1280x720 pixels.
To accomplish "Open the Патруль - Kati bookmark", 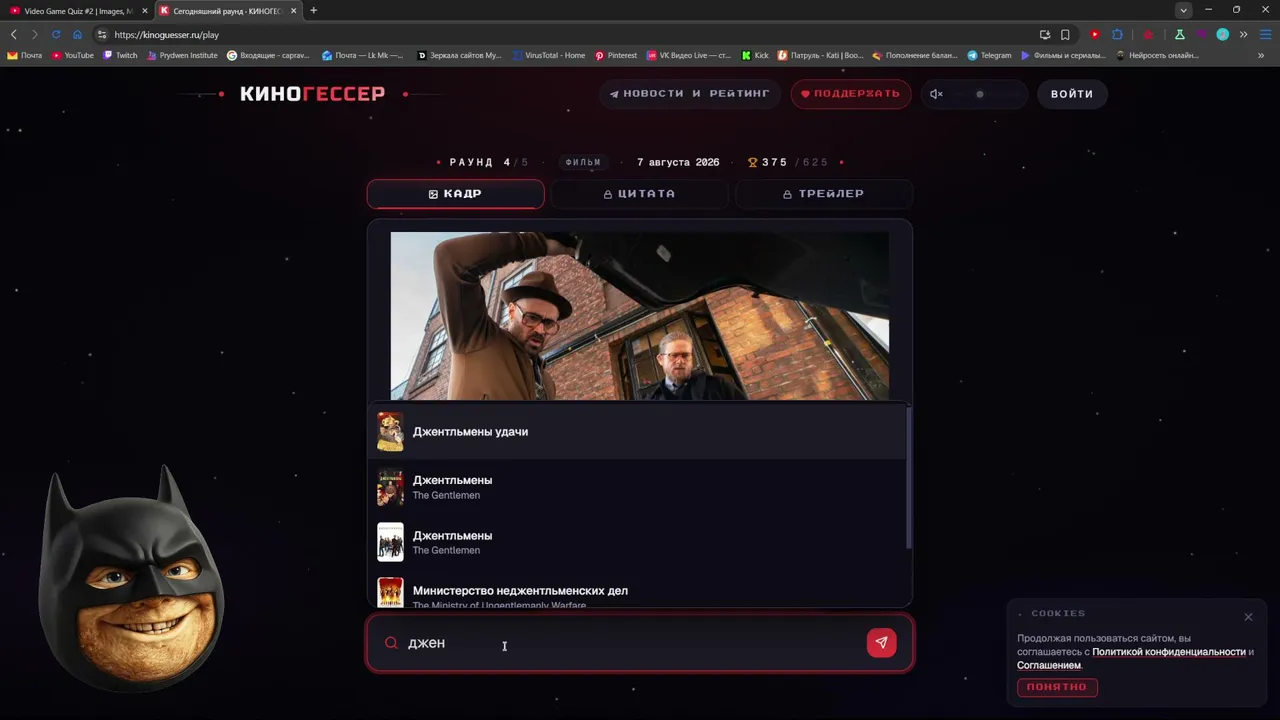I will click(821, 56).
